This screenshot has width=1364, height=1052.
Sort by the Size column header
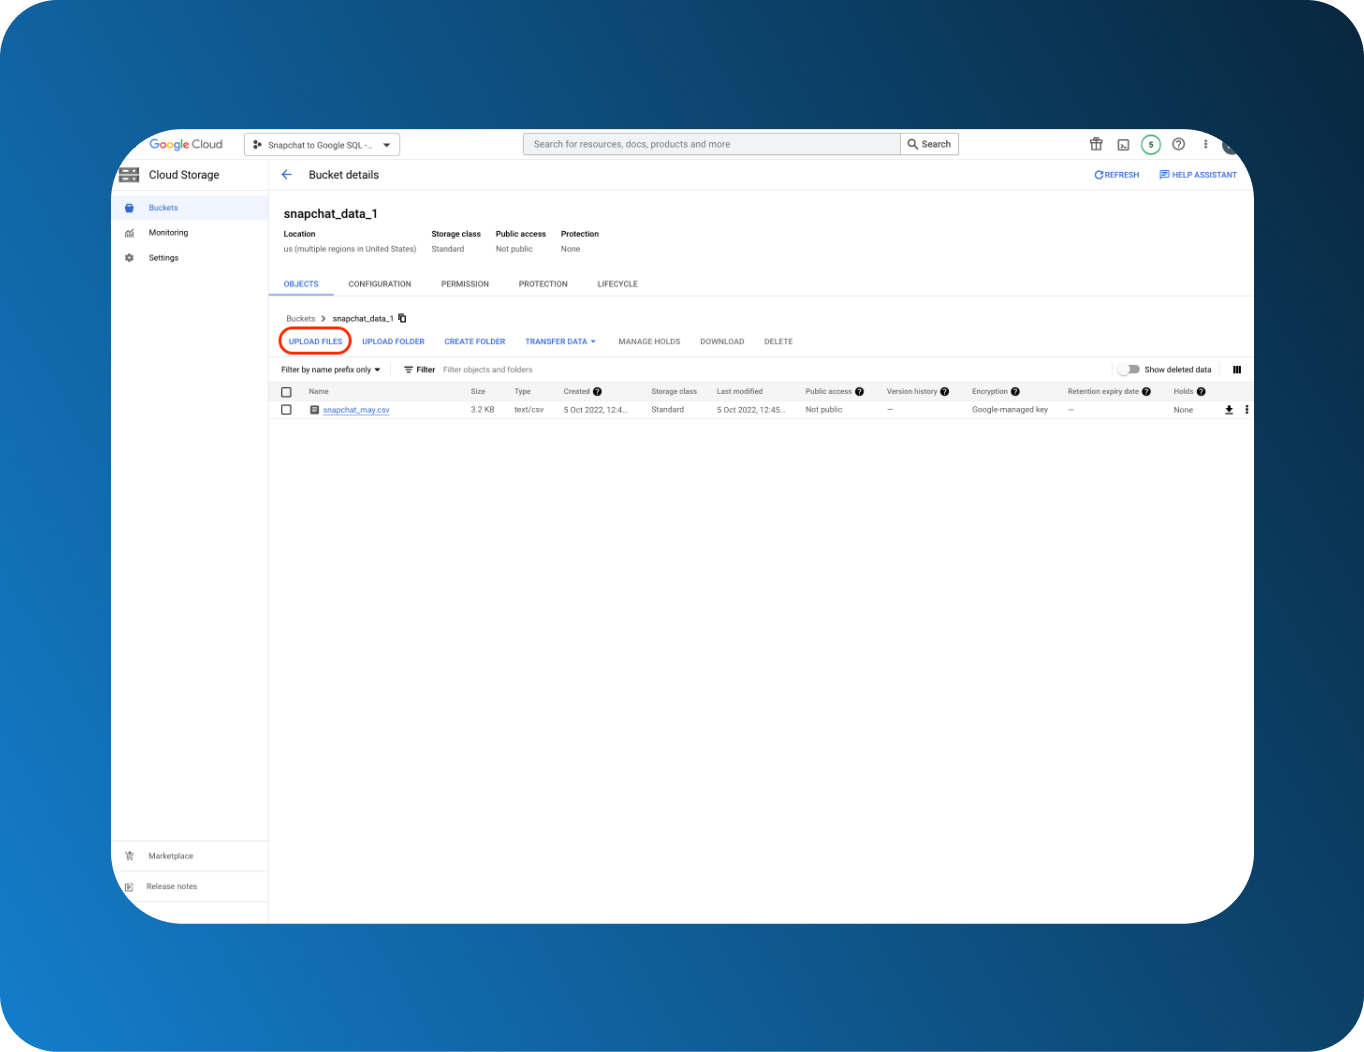click(478, 392)
